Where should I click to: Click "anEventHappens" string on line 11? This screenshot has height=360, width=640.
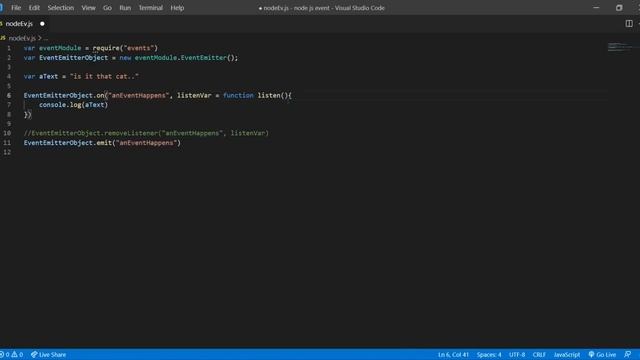tap(146, 143)
